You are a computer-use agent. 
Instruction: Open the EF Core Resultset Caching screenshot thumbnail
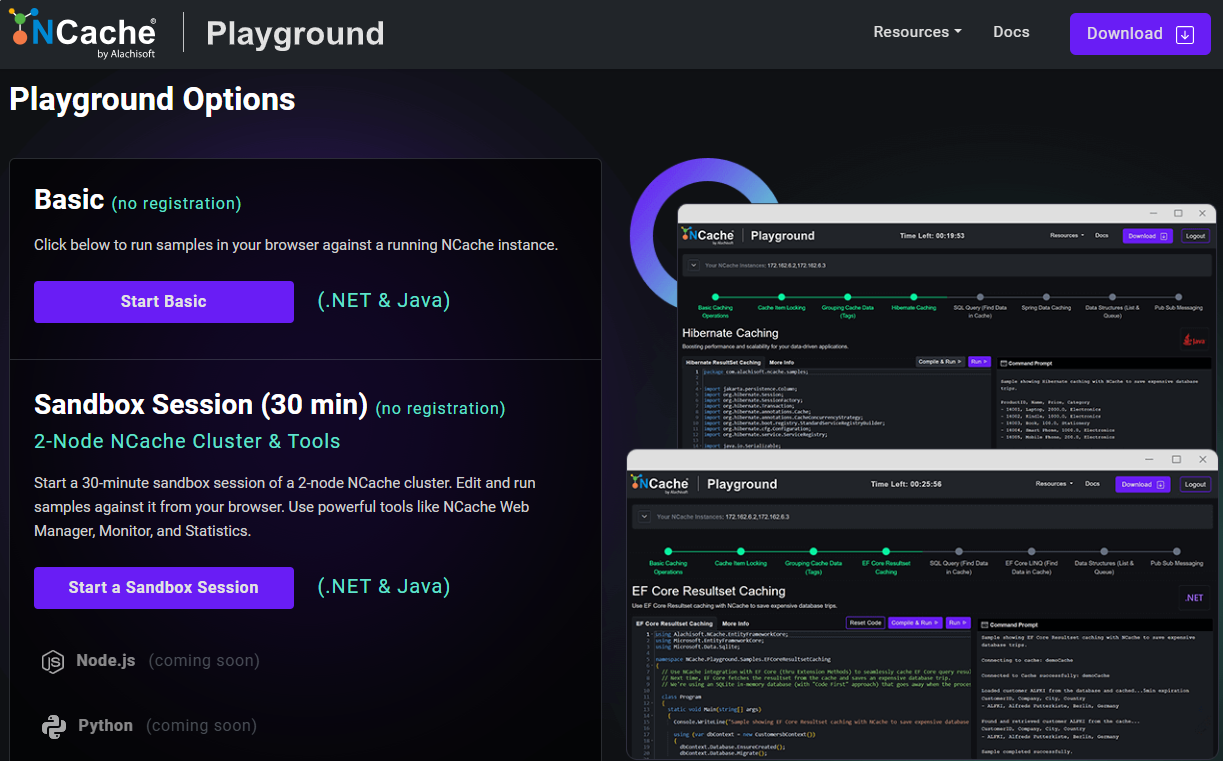pos(920,603)
